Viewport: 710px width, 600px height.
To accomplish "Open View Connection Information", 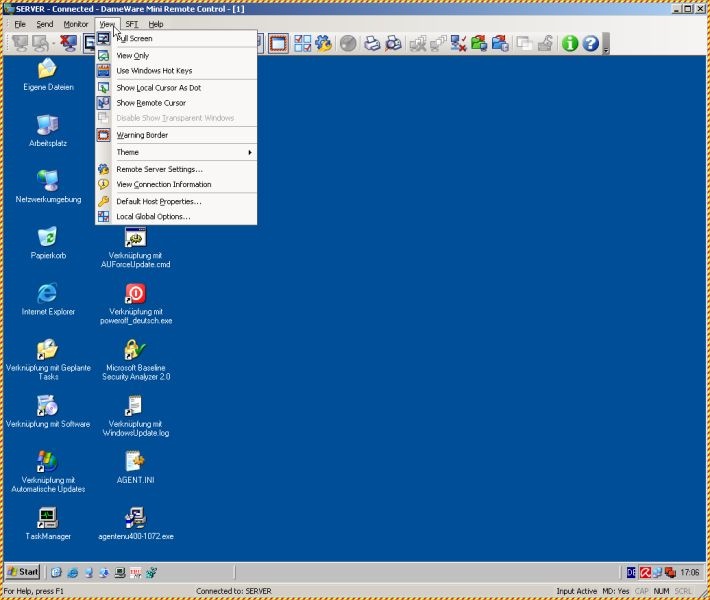I will (x=164, y=184).
